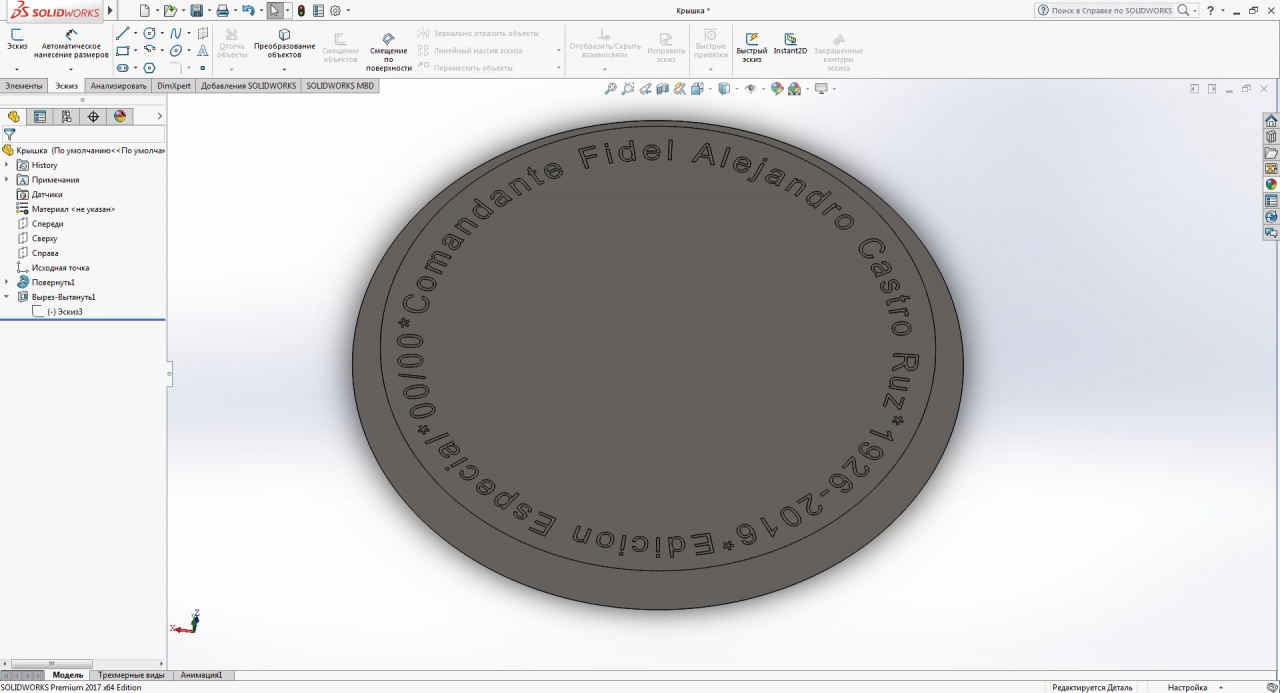
Task: Select the Line sketch tool
Action: pyautogui.click(x=122, y=33)
